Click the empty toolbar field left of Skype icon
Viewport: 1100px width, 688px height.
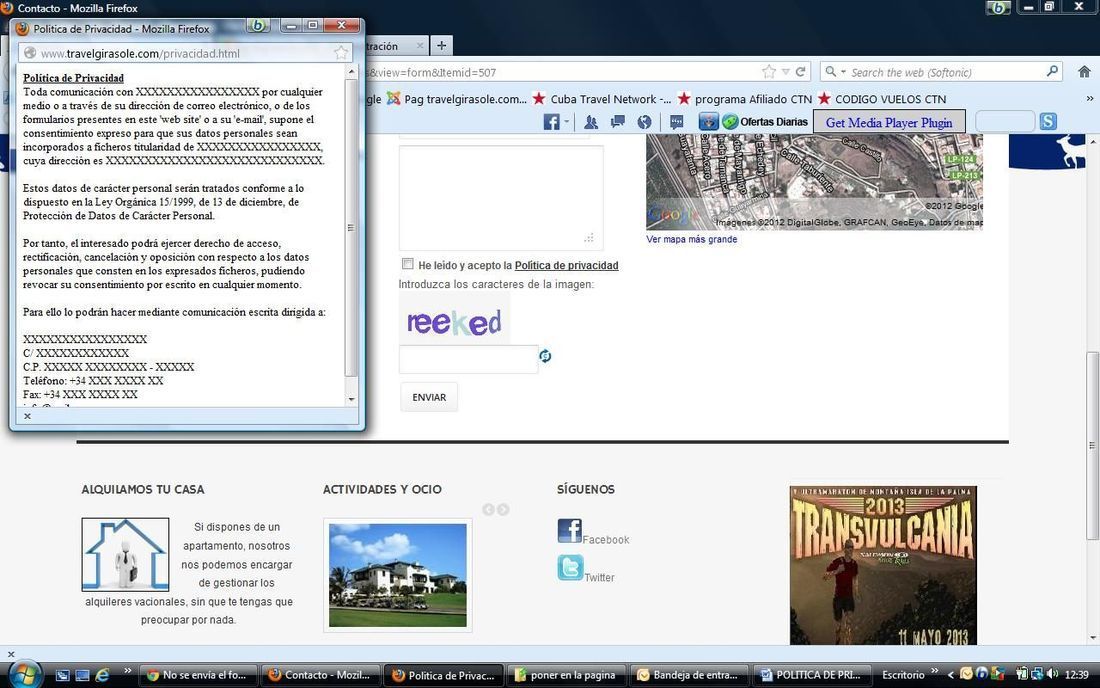[x=1005, y=121]
